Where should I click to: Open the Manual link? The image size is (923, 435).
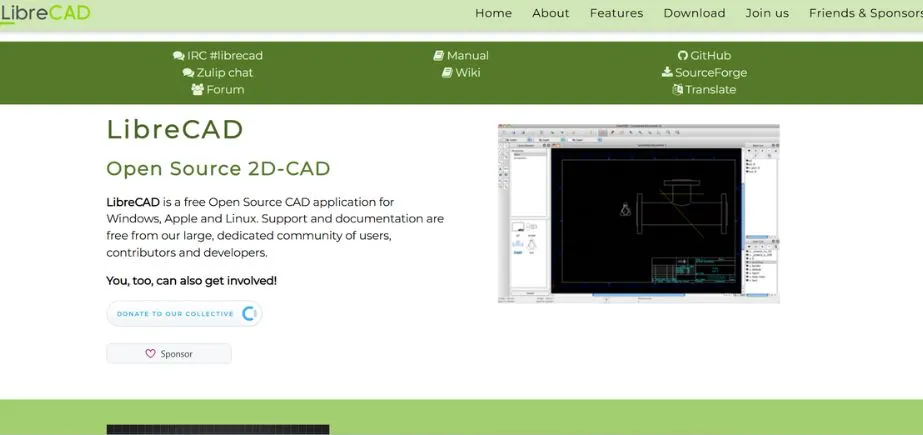tap(467, 55)
